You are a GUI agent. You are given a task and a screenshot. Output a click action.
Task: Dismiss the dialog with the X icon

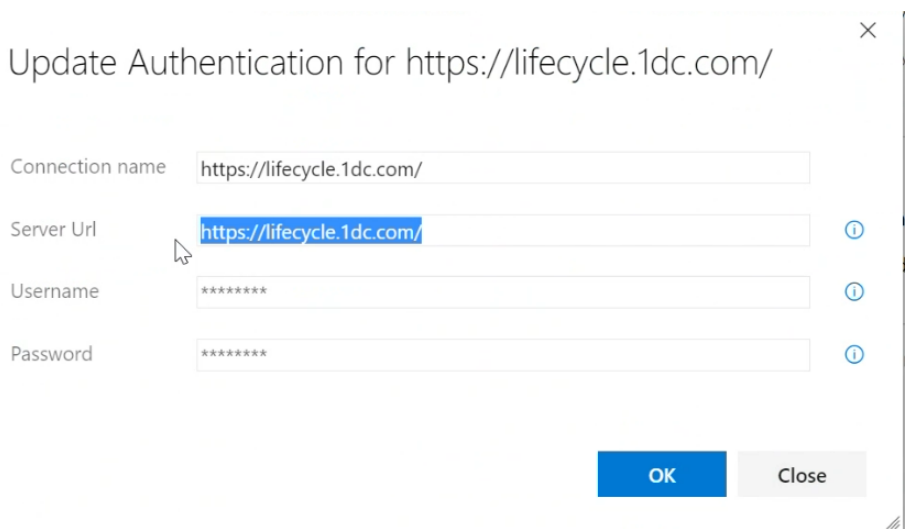click(868, 31)
